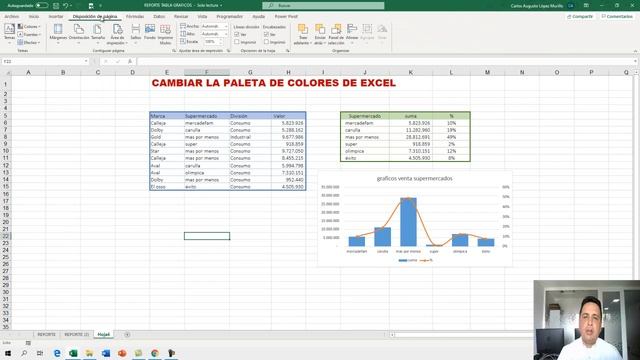Viewport: 640px width, 360px height.
Task: Click the Compartir button
Action: tap(580, 16)
